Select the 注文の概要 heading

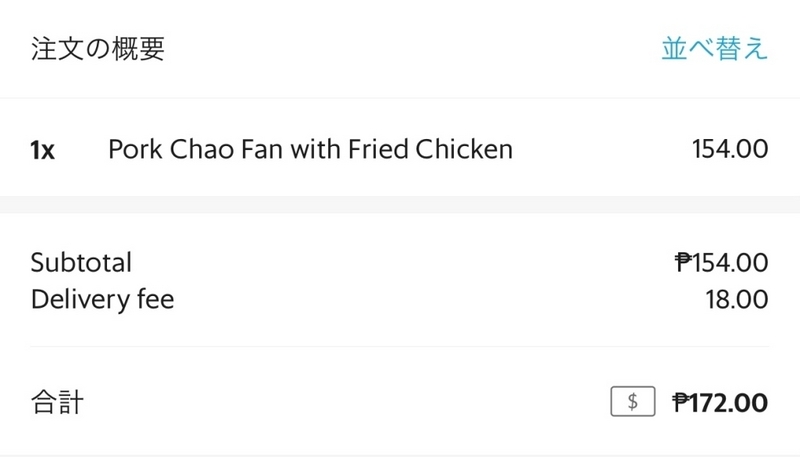(97, 49)
